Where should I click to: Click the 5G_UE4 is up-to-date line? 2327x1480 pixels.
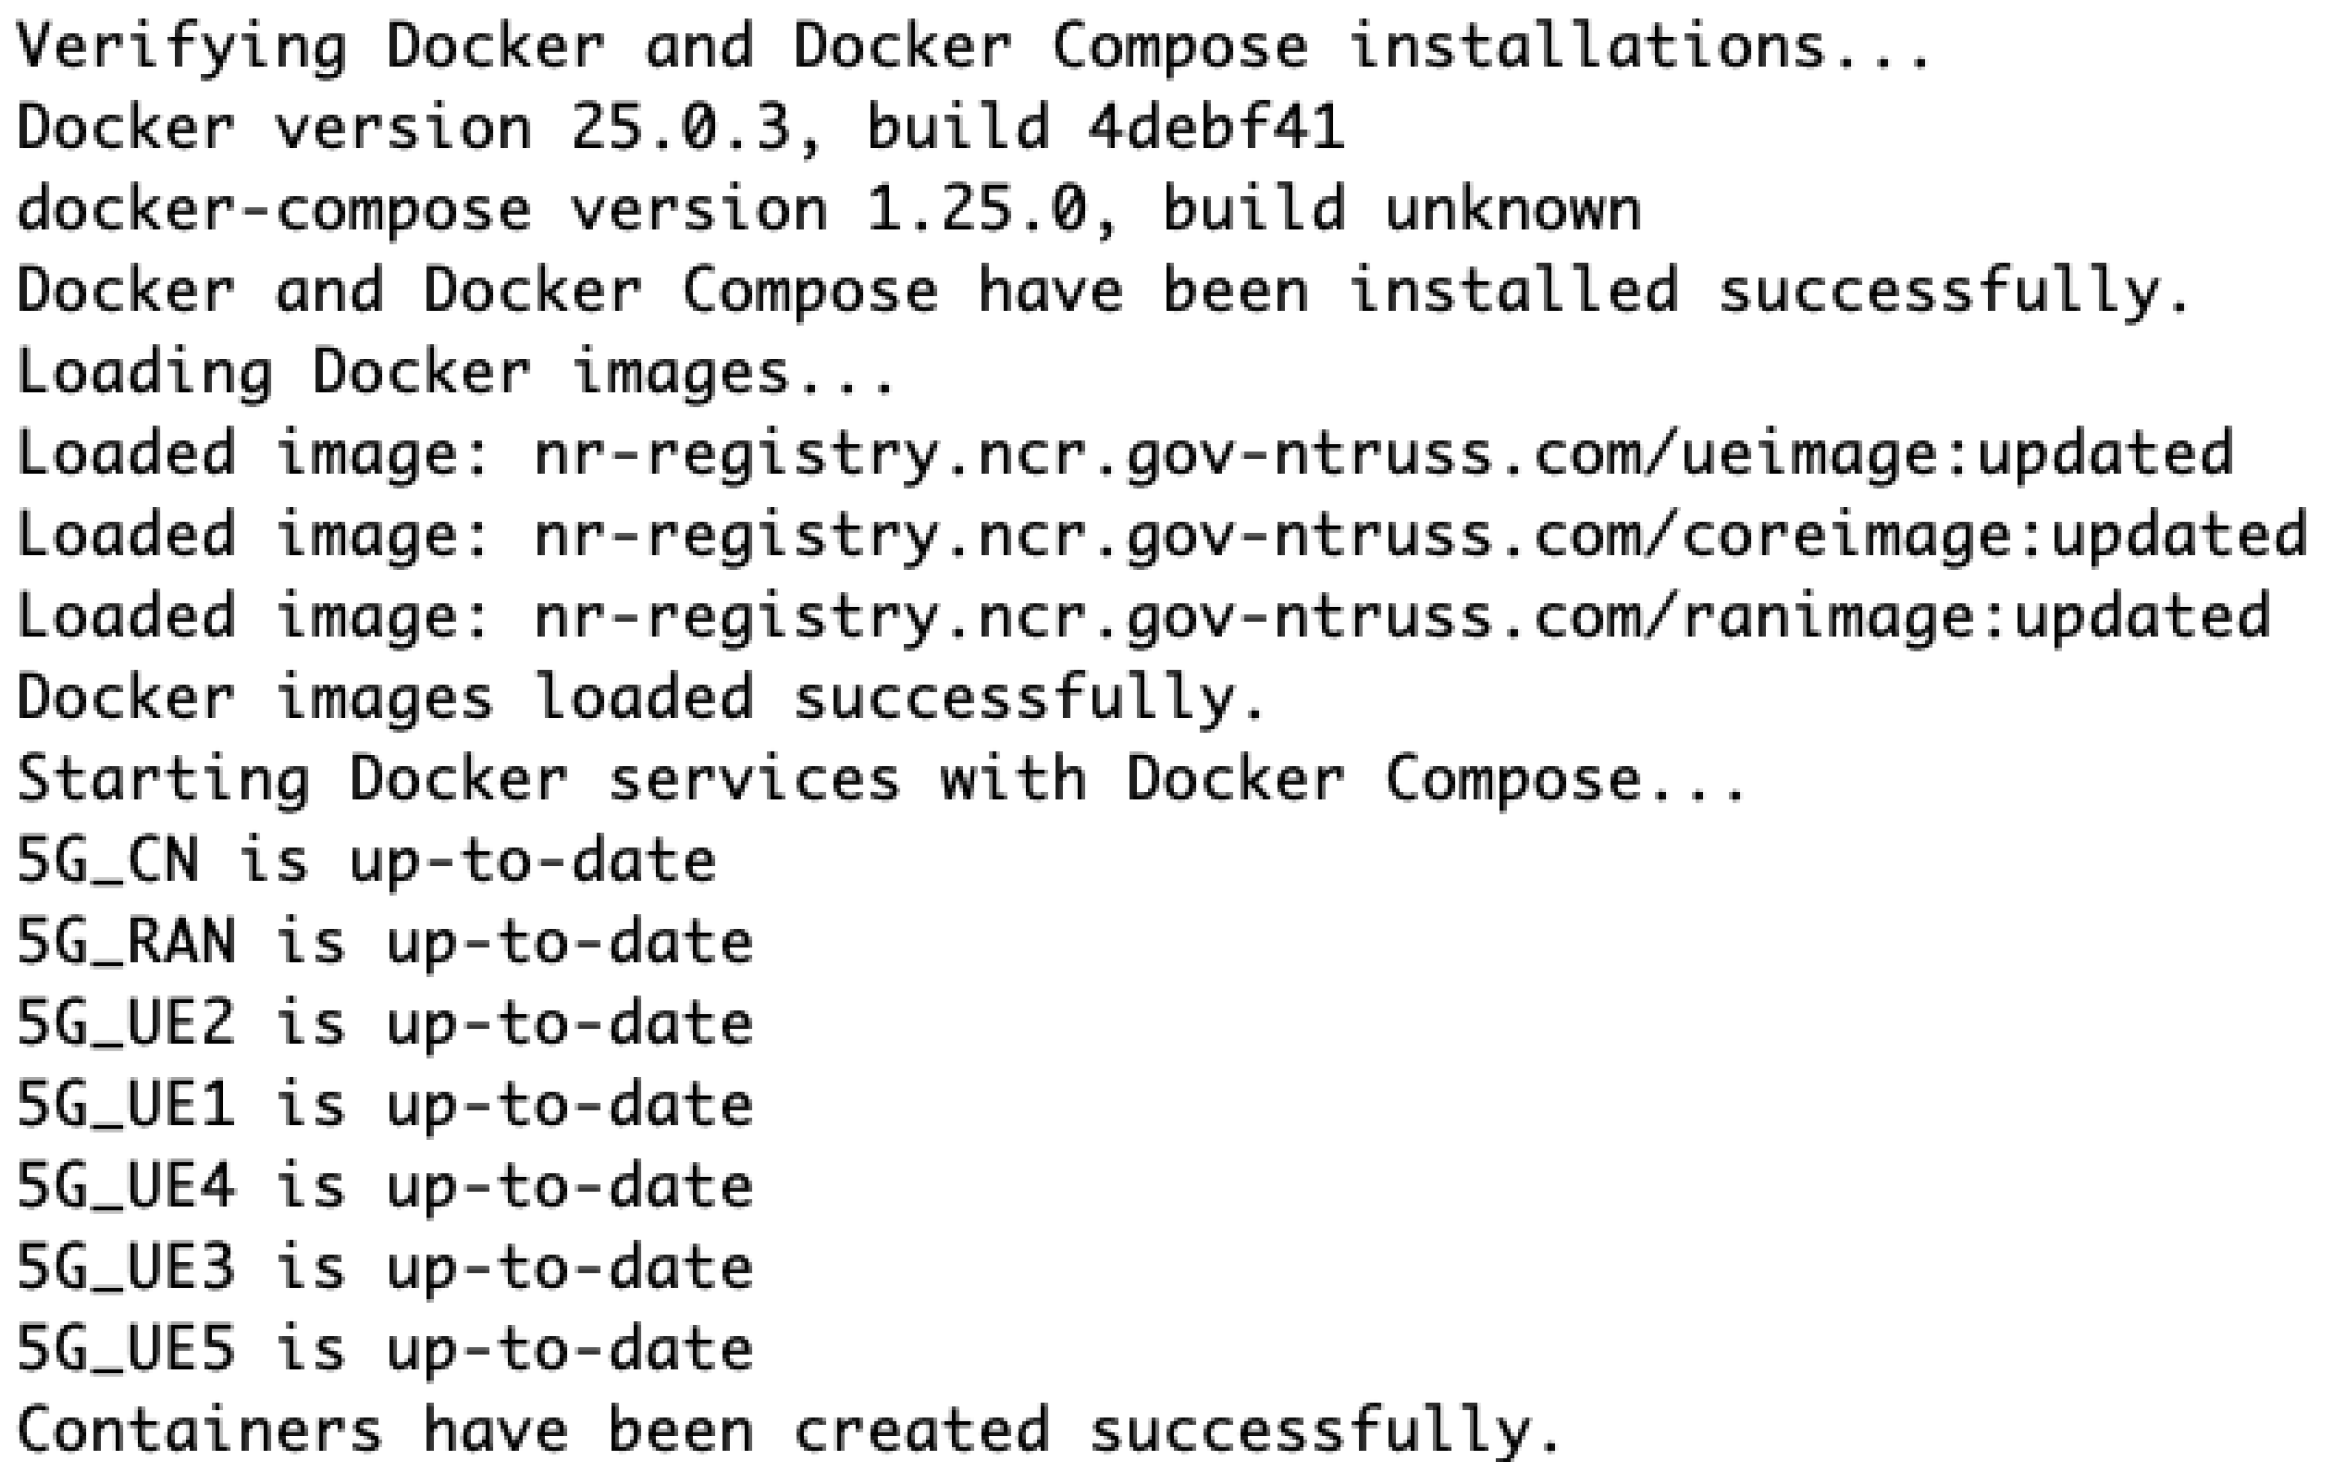tap(385, 1186)
